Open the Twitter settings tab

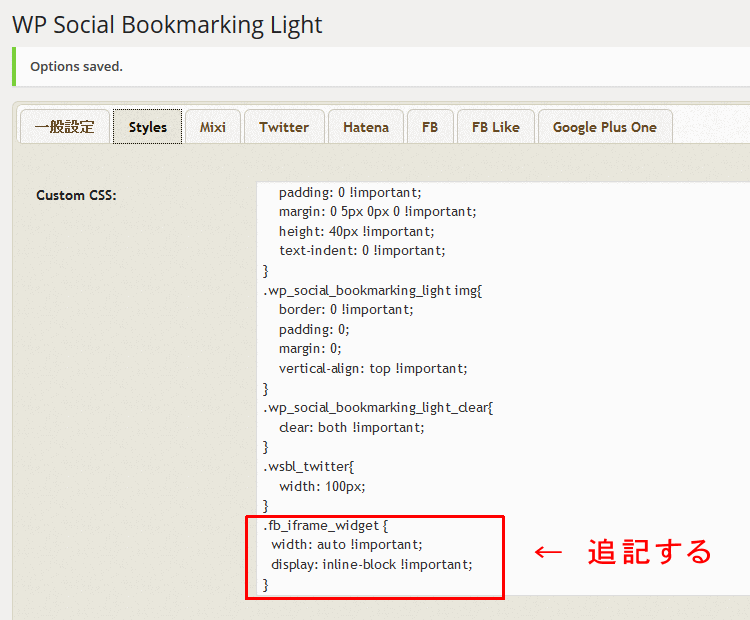tap(284, 127)
